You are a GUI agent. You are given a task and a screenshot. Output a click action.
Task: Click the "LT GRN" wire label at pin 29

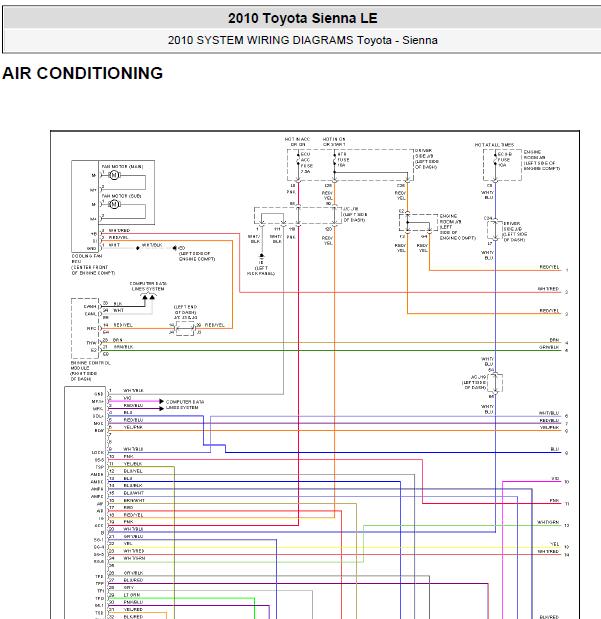(x=131, y=595)
